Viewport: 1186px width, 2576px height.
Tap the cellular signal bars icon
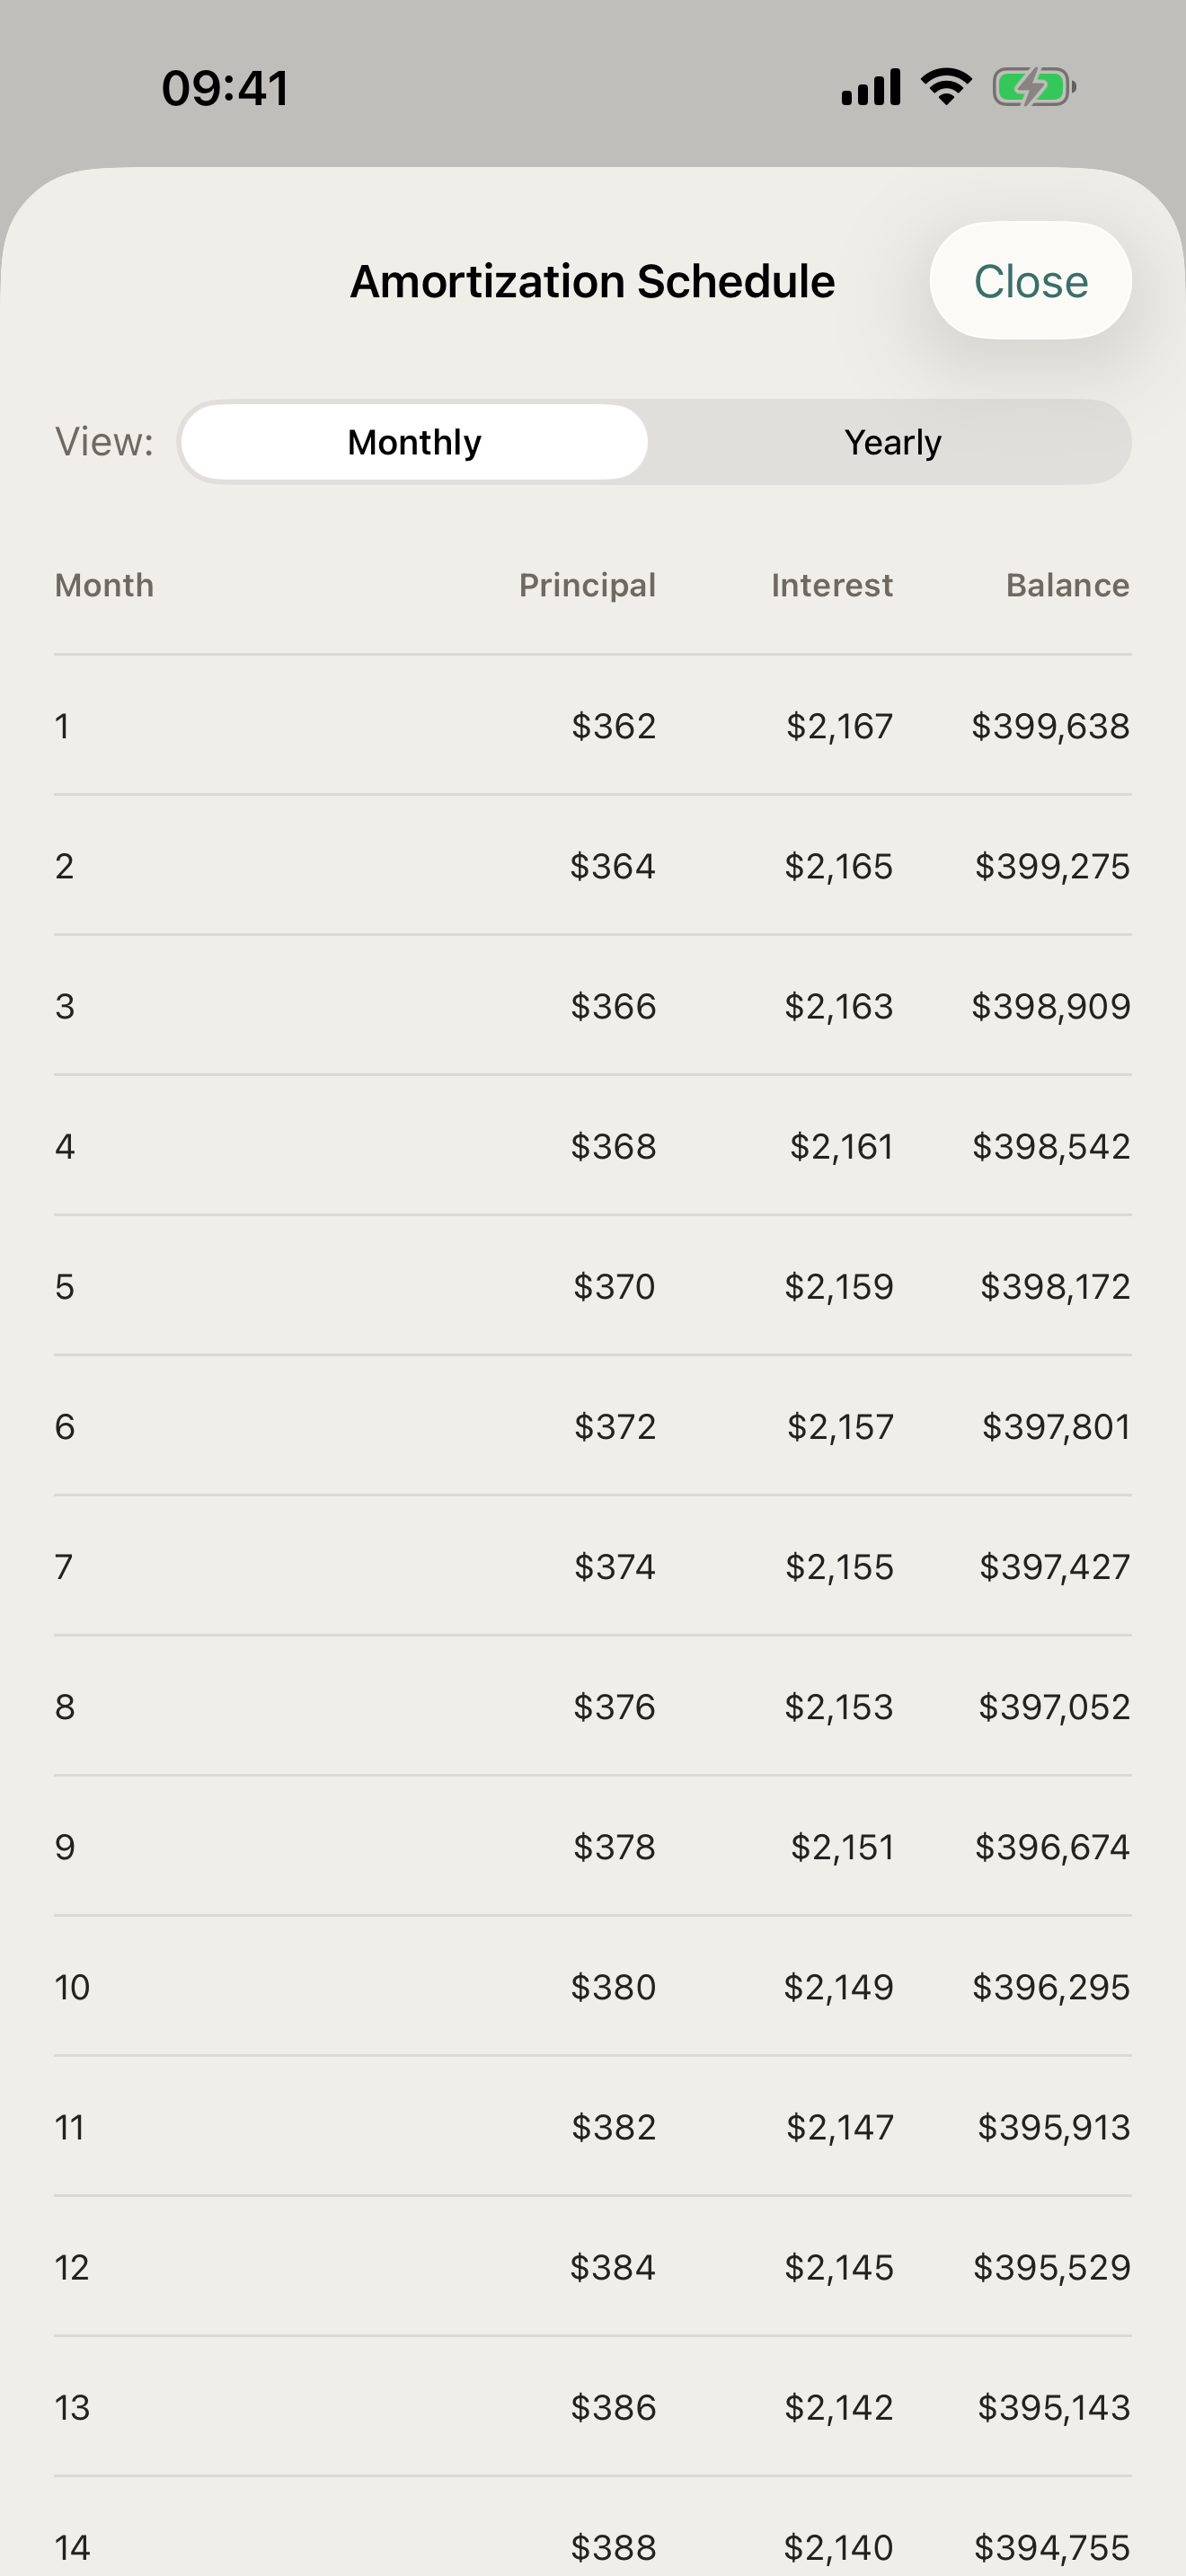(871, 87)
